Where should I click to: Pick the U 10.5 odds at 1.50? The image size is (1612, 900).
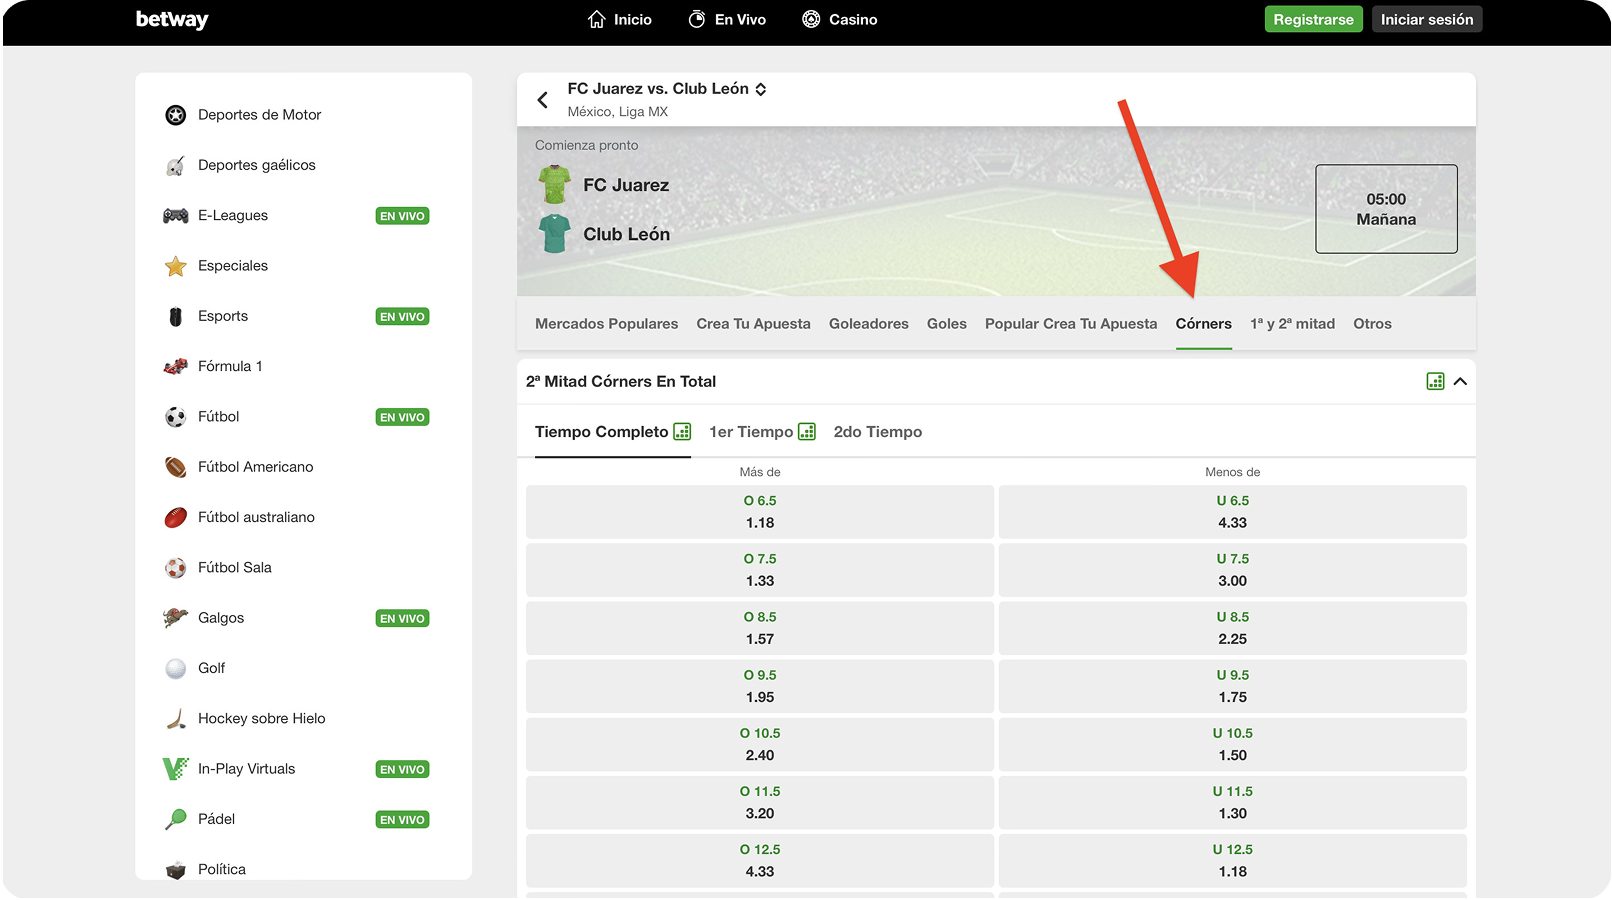tap(1232, 744)
